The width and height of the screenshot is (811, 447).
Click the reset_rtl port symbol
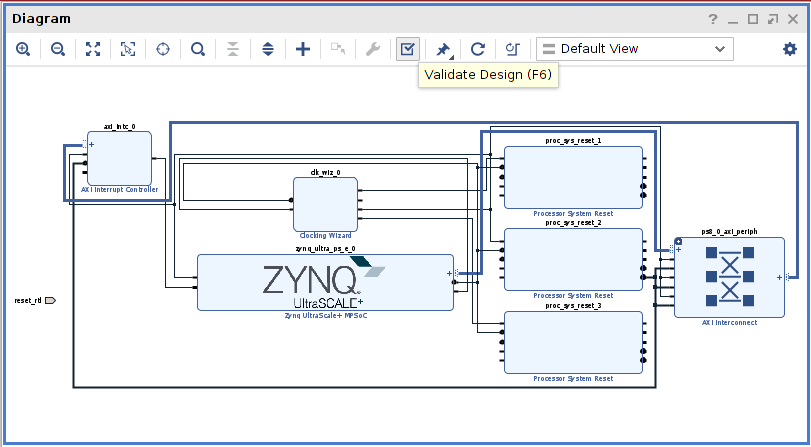(x=50, y=301)
